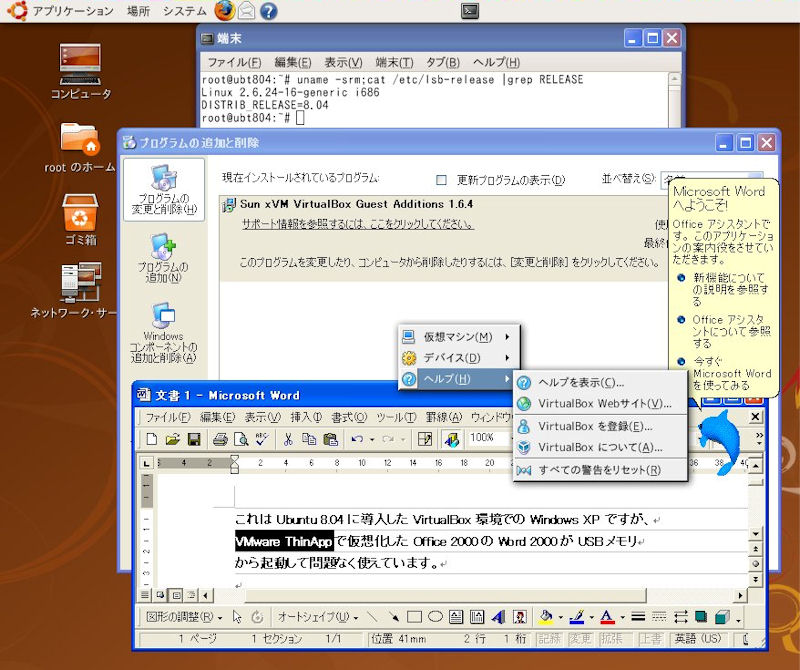800x670 pixels.
Task: Toggle the 変更 track changes indicator
Action: click(581, 639)
